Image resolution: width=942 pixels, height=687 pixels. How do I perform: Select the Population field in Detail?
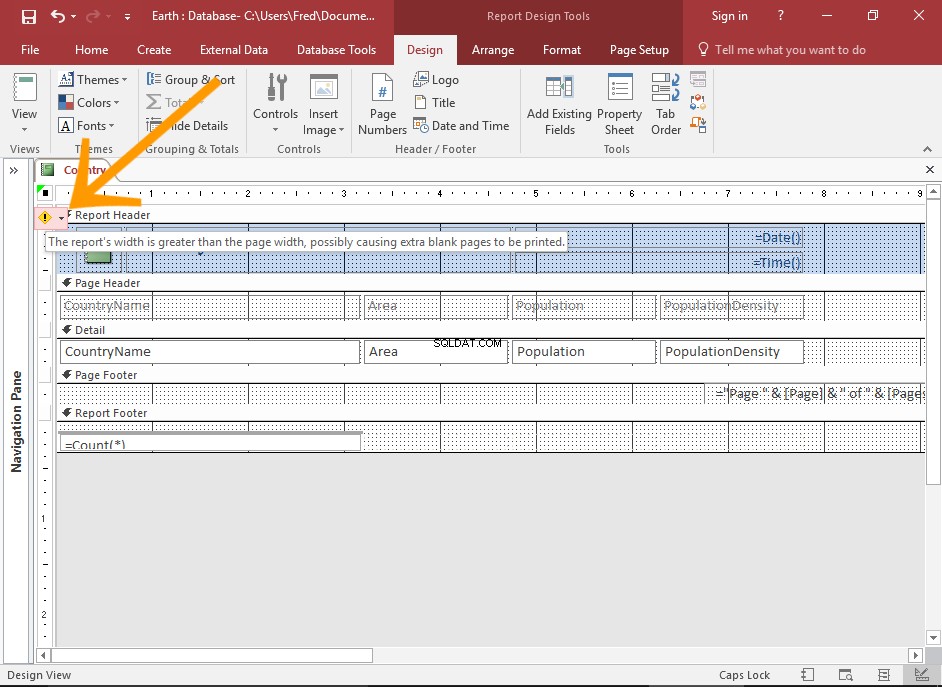click(x=584, y=352)
